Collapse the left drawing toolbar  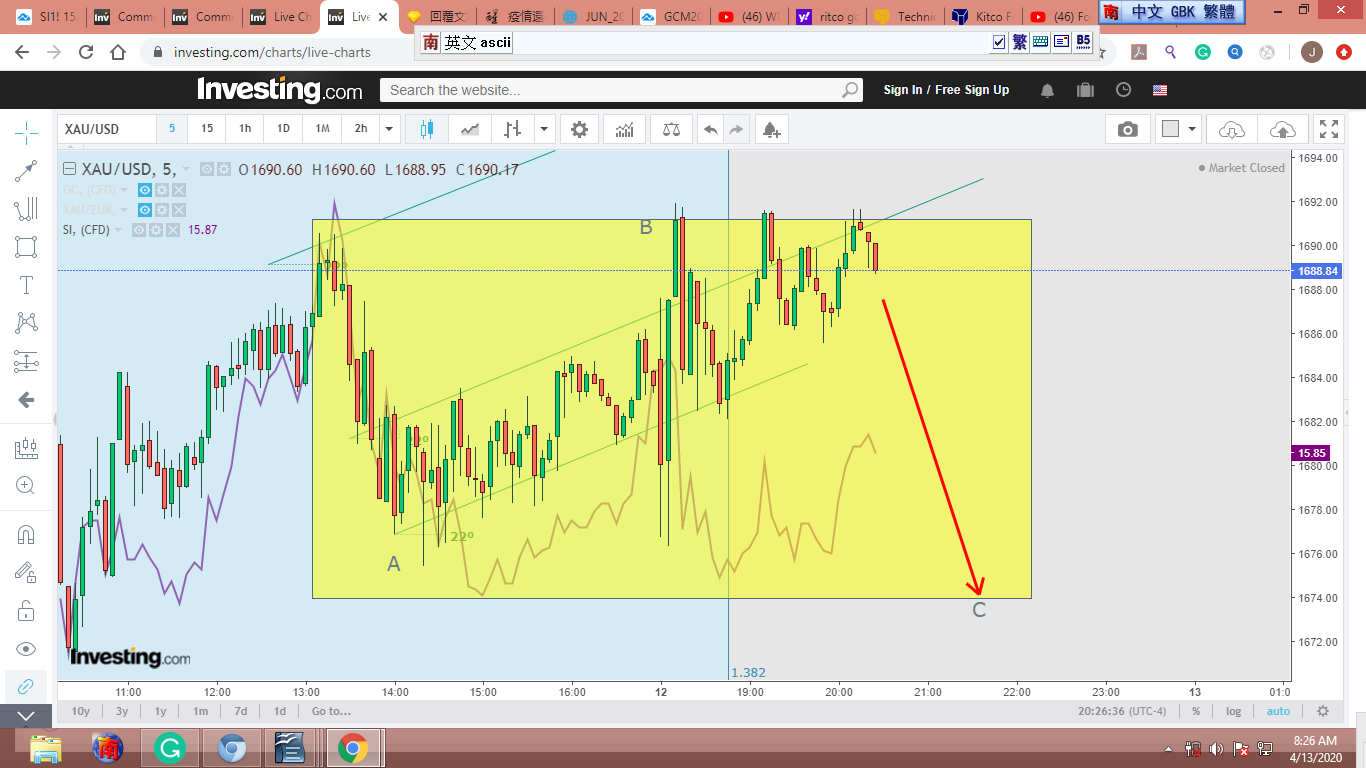pyautogui.click(x=26, y=716)
